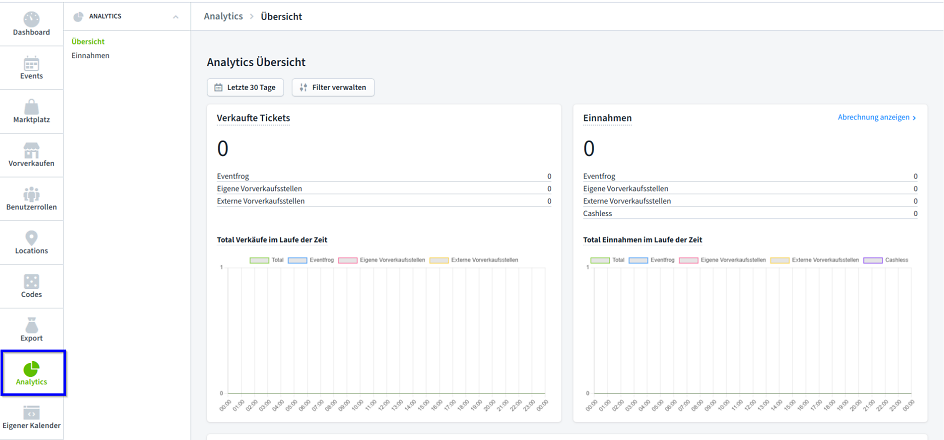Open Eigener Kalender sidebar icon
The image size is (944, 440).
point(31,413)
